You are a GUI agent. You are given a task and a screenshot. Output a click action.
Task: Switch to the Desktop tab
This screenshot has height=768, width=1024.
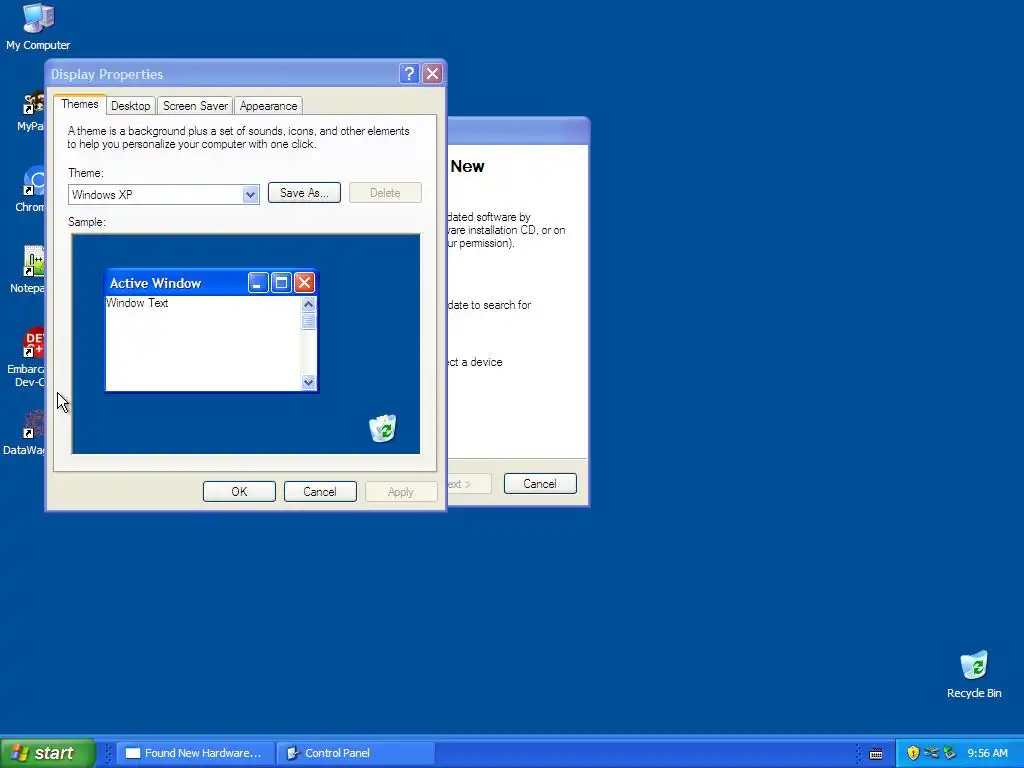coord(131,106)
